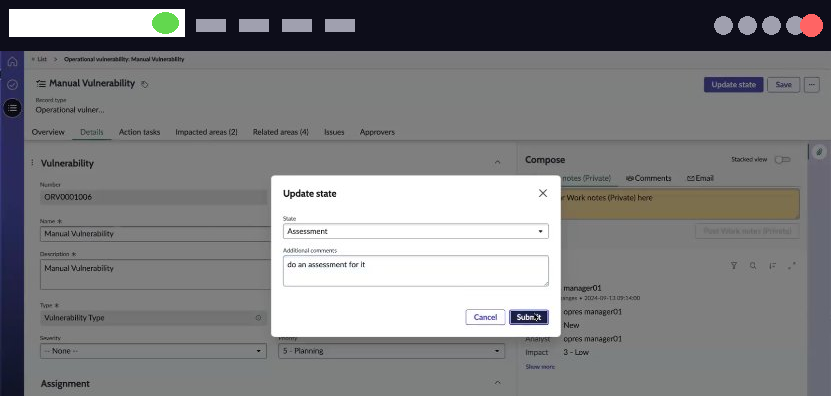Click the activity filter funnel icon

point(734,266)
